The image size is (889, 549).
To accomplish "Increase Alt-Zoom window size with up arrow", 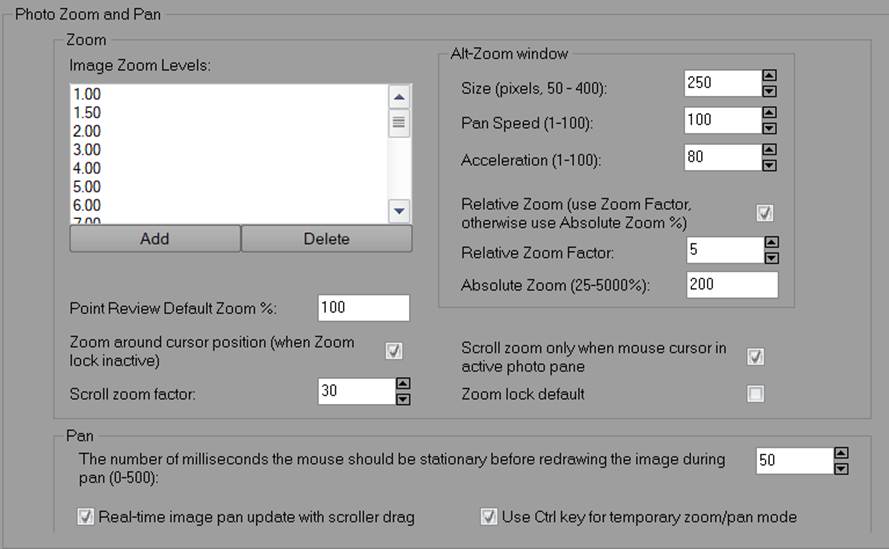I will (769, 76).
